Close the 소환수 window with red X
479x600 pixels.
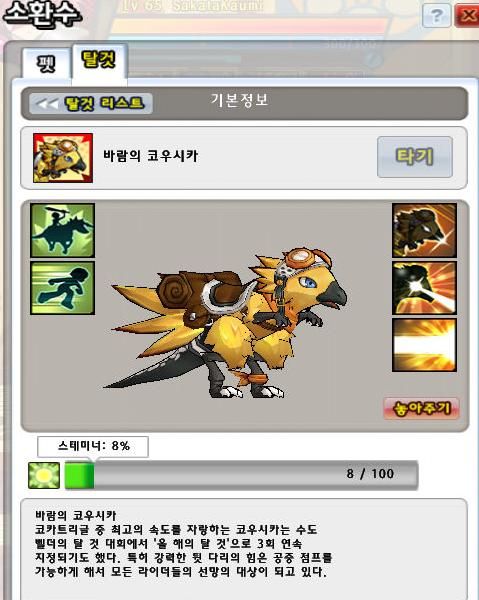coord(467,15)
